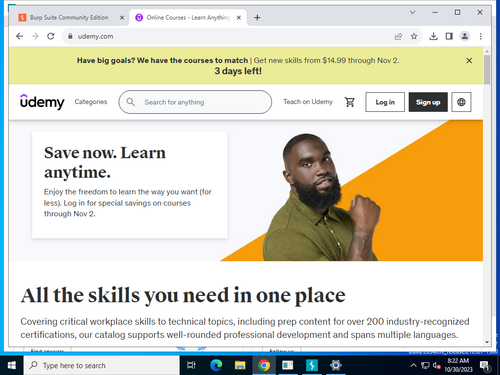Viewport: 500px width, 375px height.
Task: Expand the tab search chevron
Action: point(412,12)
